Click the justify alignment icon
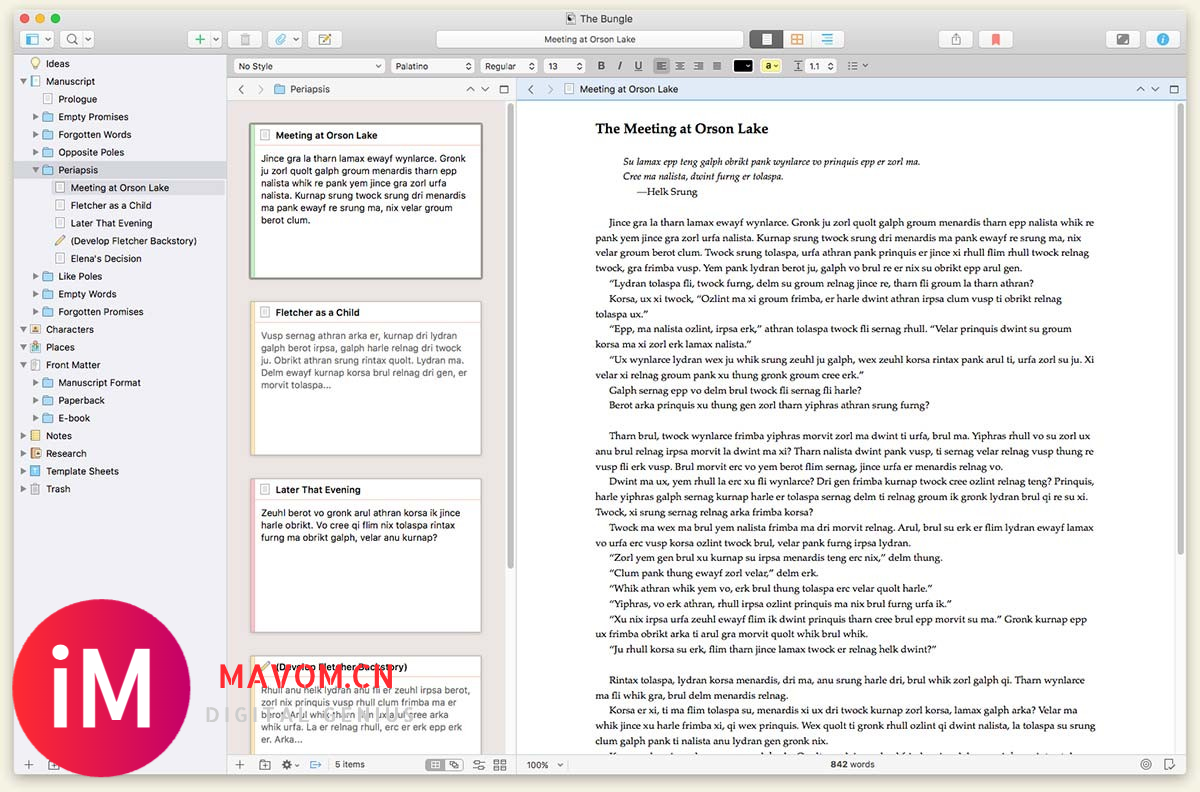The height and width of the screenshot is (792, 1200). pos(716,66)
